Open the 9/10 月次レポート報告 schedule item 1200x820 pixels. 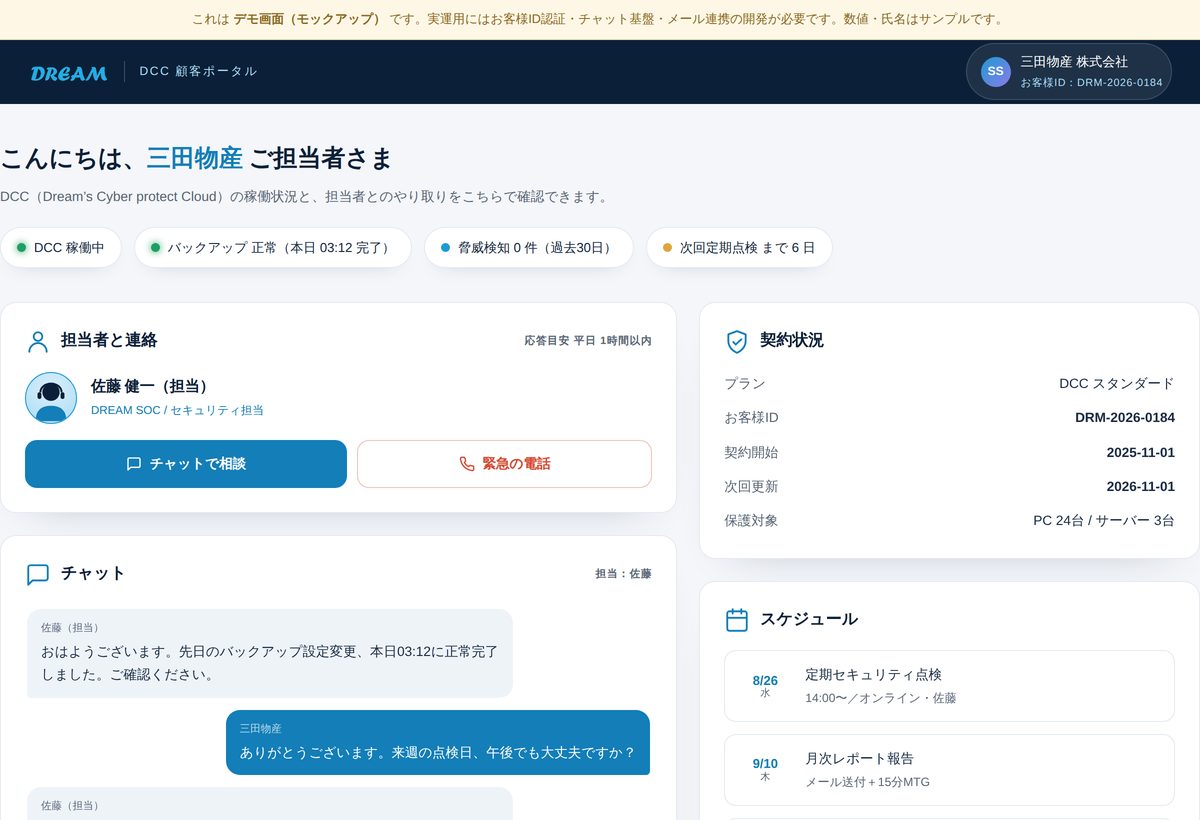tap(949, 770)
